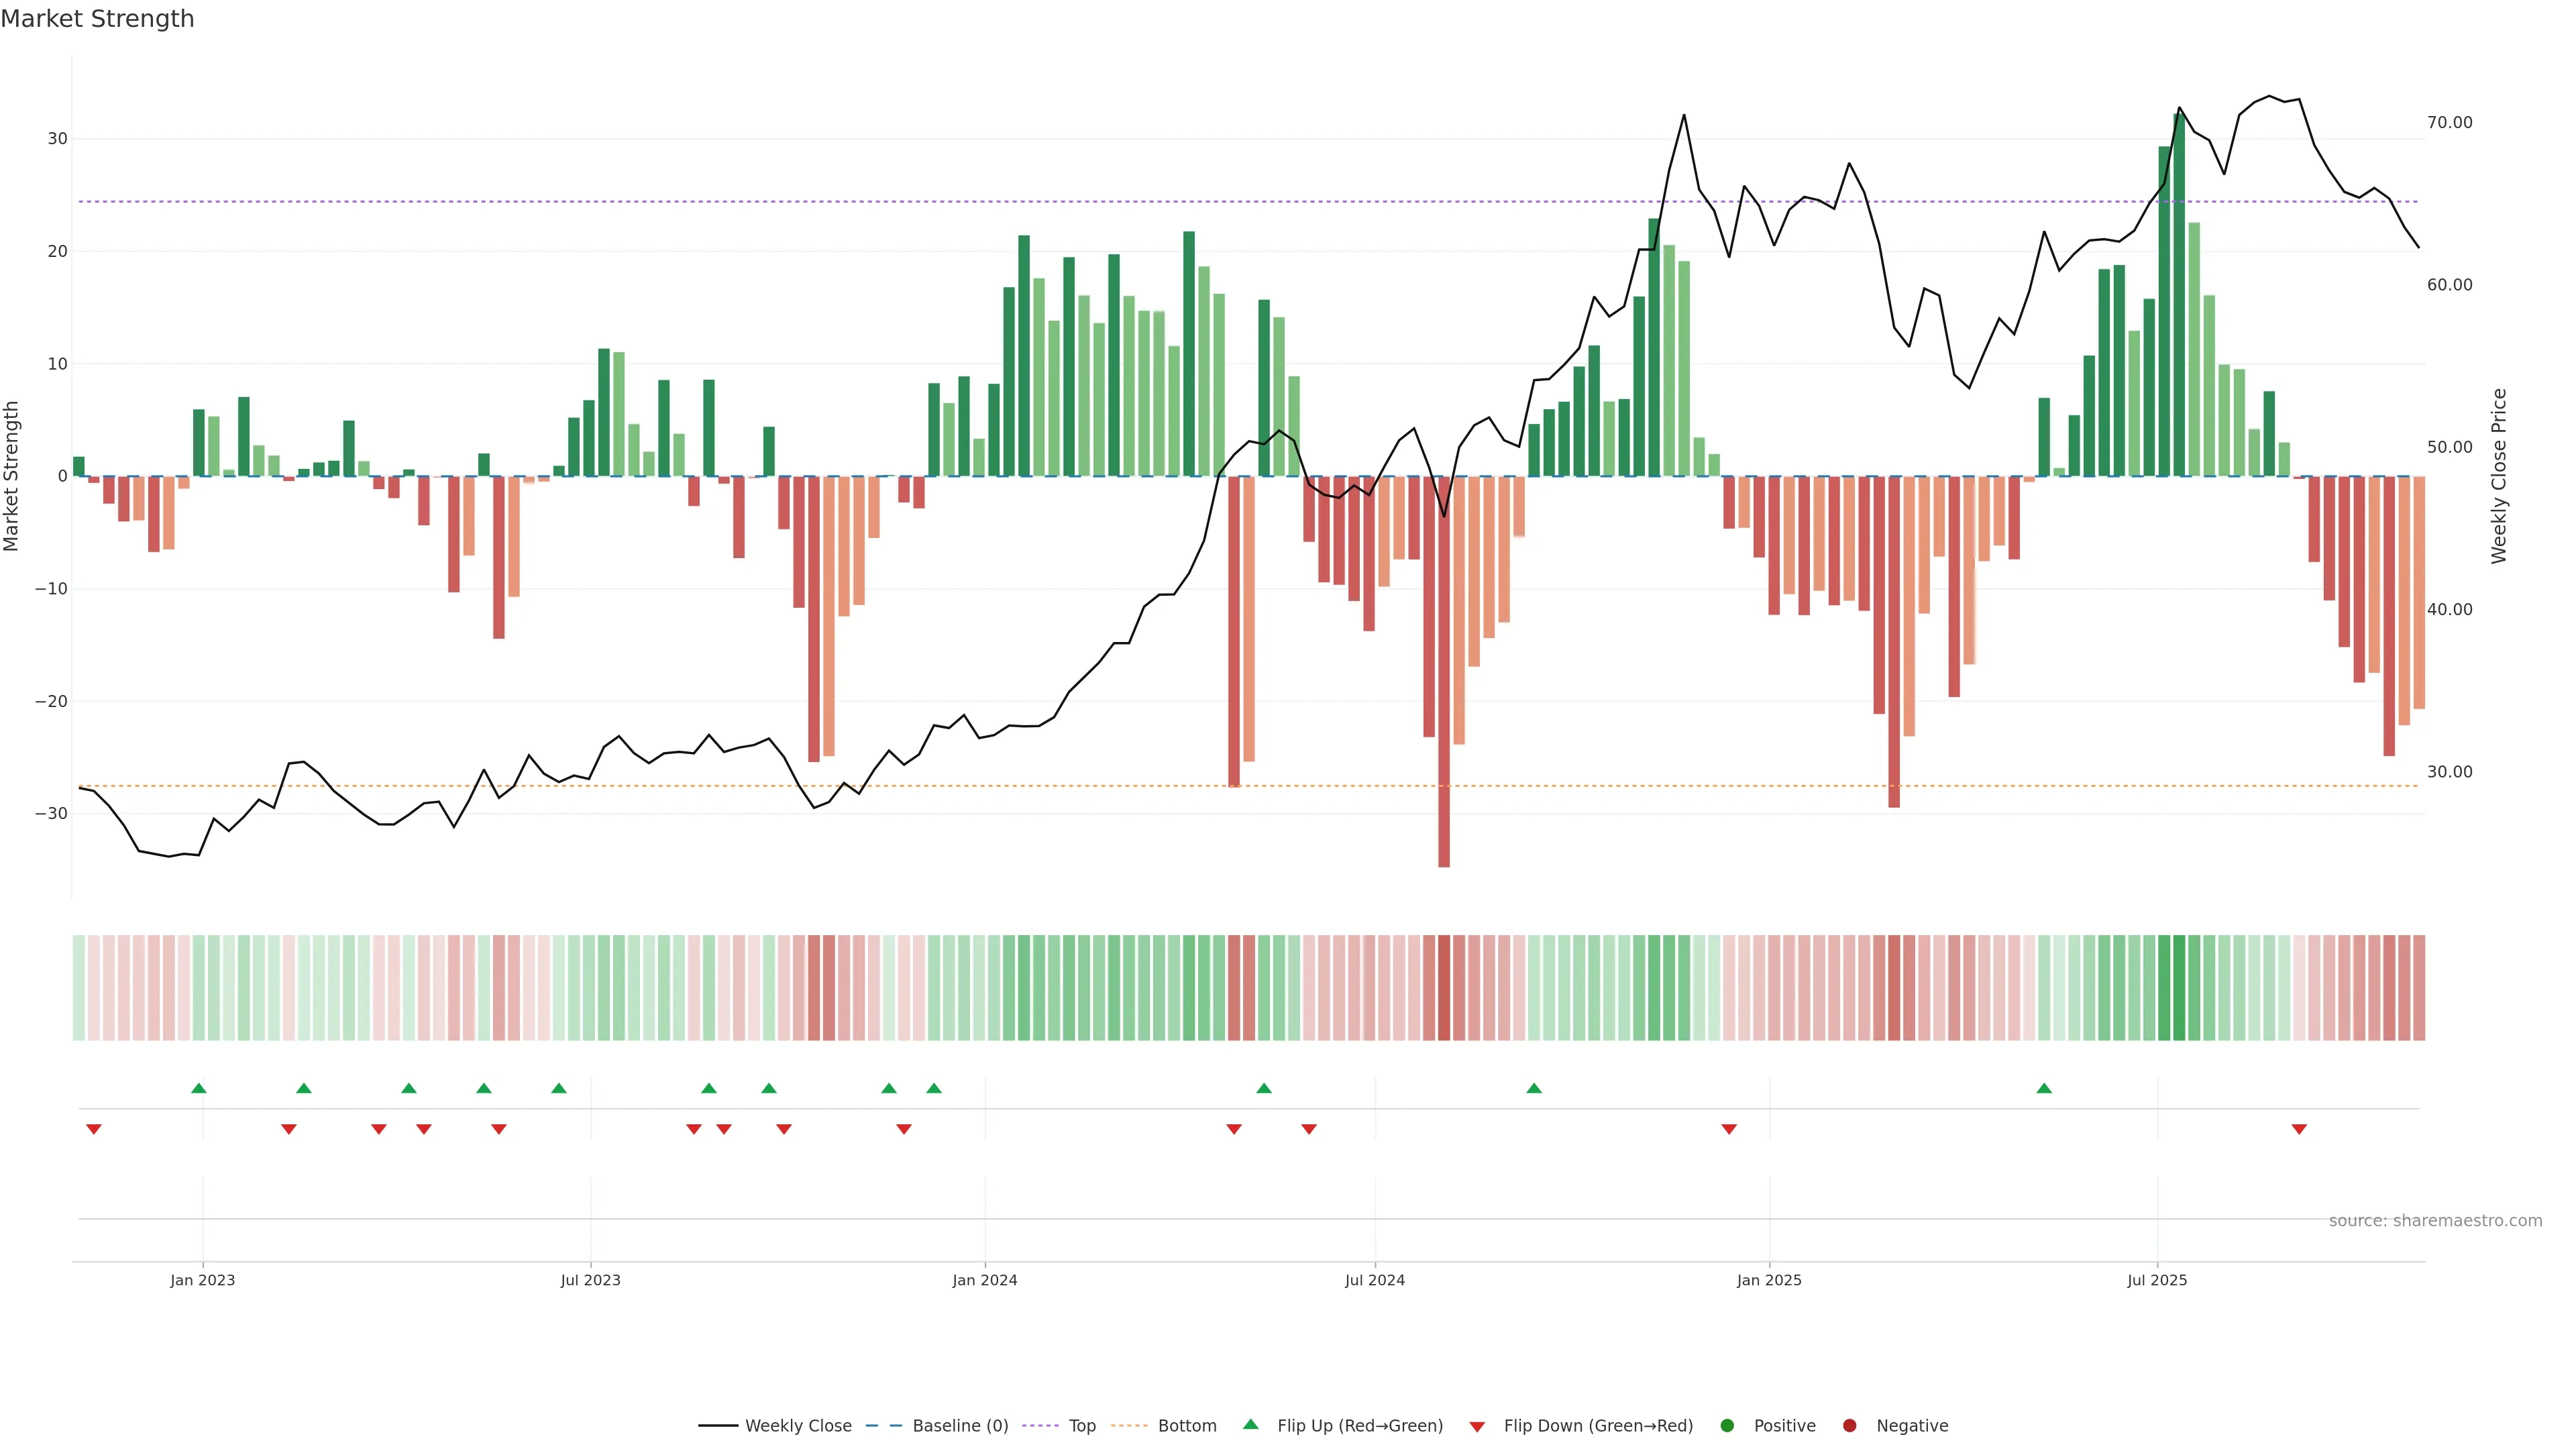
Task: Click the Jul 2024 x-axis label
Action: click(x=1374, y=1280)
